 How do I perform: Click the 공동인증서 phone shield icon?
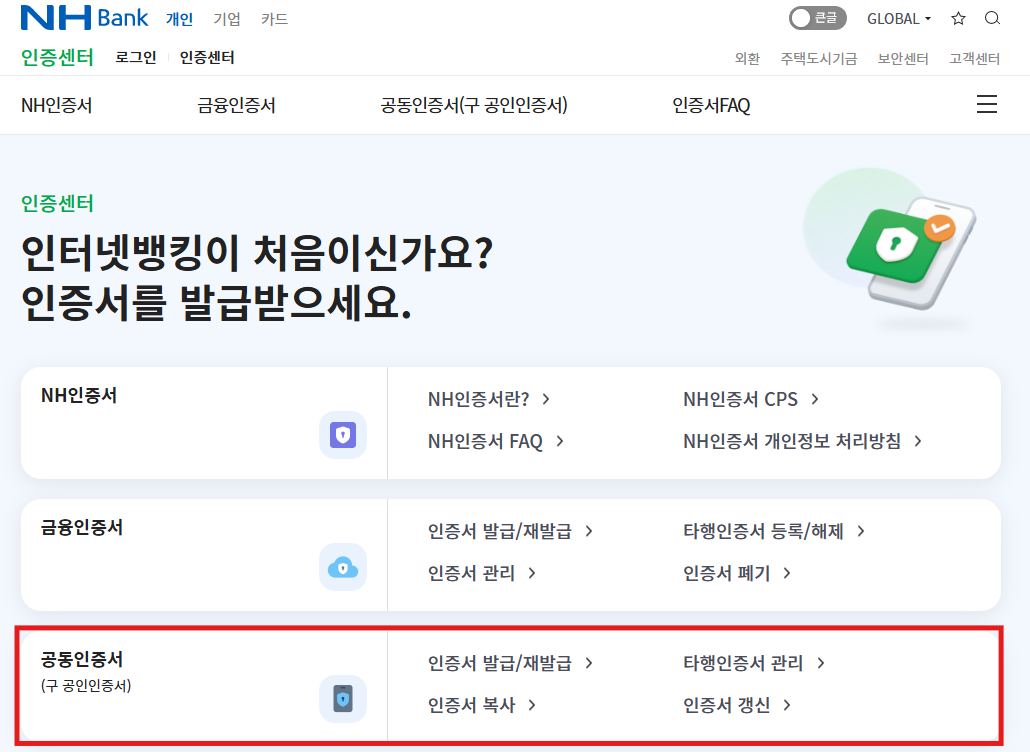click(343, 699)
